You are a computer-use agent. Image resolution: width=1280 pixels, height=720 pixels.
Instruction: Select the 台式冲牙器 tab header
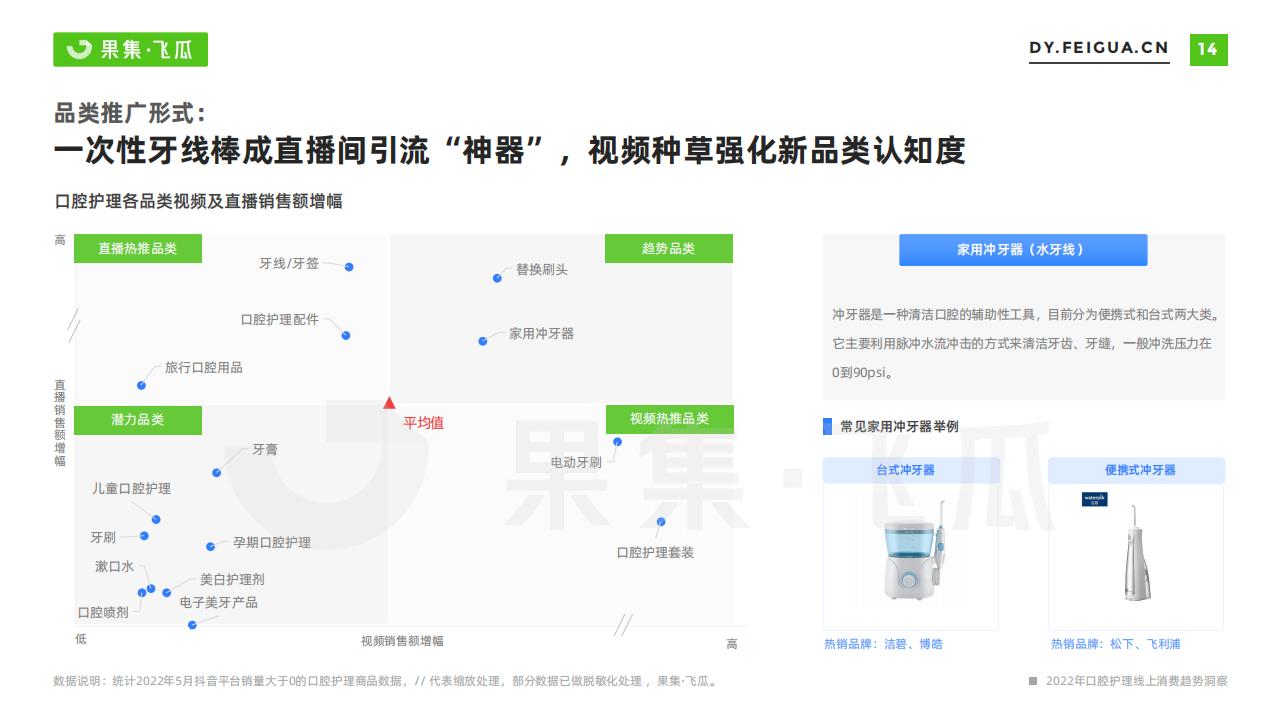coord(911,470)
